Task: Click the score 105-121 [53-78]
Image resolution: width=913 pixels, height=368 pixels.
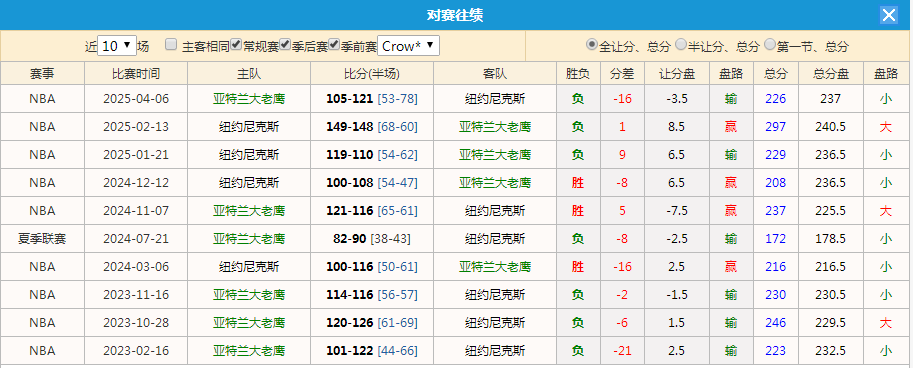Action: [371, 99]
